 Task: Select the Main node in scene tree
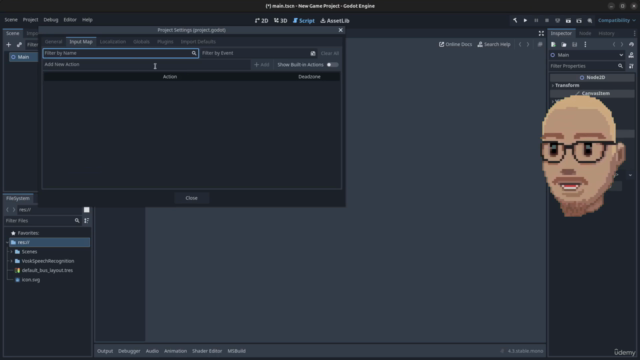coord(23,57)
